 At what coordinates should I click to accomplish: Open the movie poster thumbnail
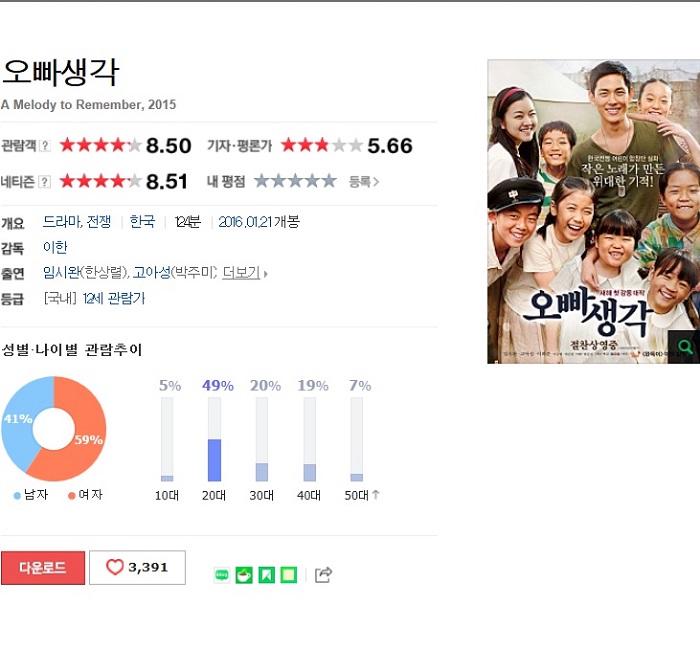[x=594, y=212]
